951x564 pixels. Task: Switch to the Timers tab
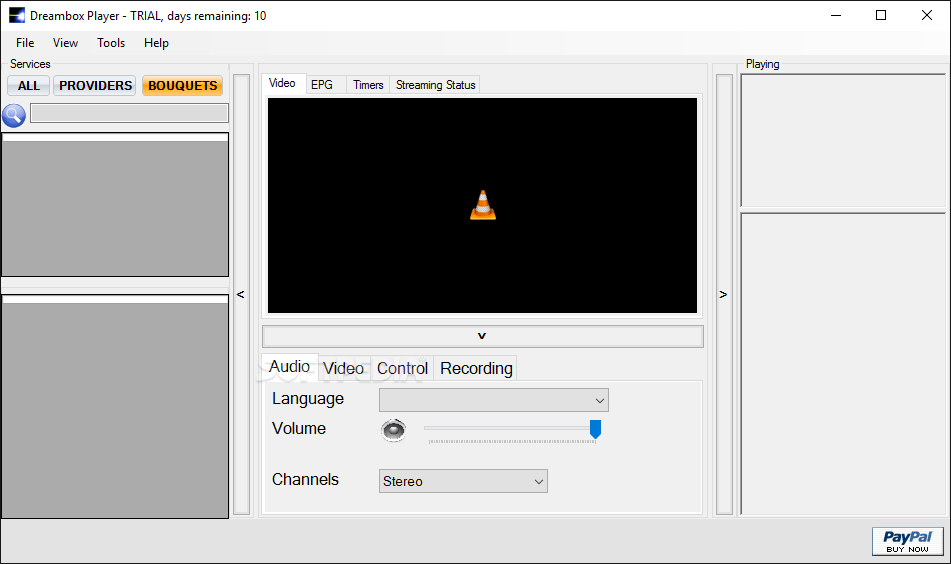pos(368,85)
